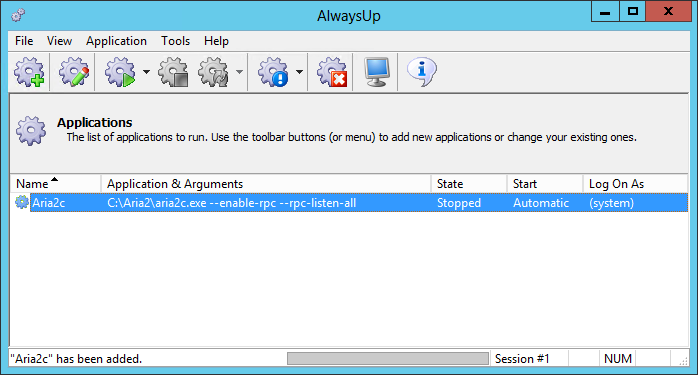Open the Help menu

(x=216, y=41)
